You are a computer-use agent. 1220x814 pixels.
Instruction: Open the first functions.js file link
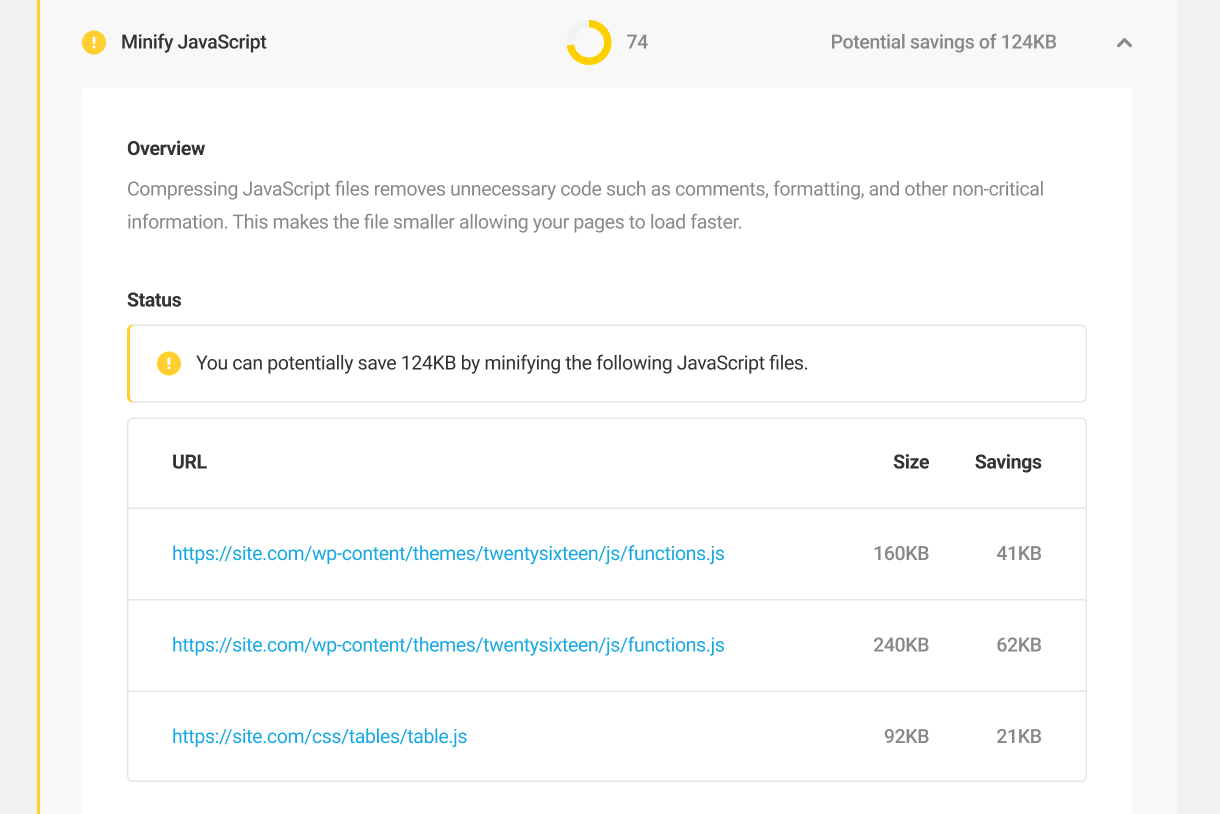[x=448, y=553]
